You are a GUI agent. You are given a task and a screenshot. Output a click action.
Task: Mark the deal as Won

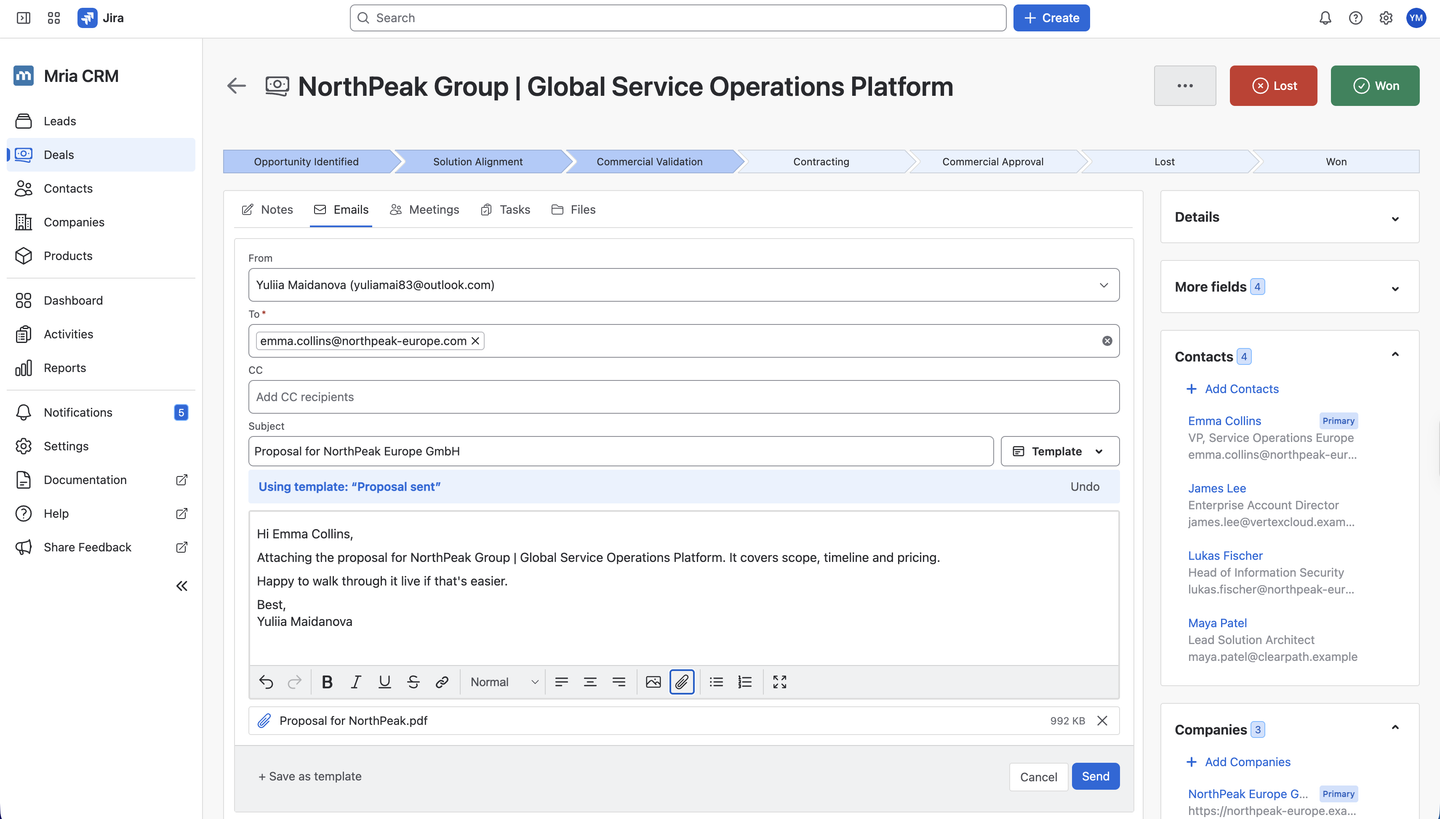click(x=1375, y=86)
